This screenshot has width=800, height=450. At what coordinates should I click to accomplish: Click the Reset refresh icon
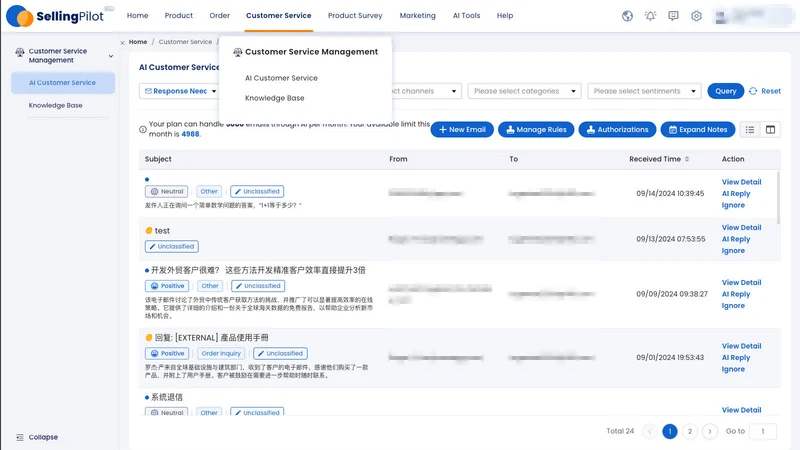tap(753, 91)
